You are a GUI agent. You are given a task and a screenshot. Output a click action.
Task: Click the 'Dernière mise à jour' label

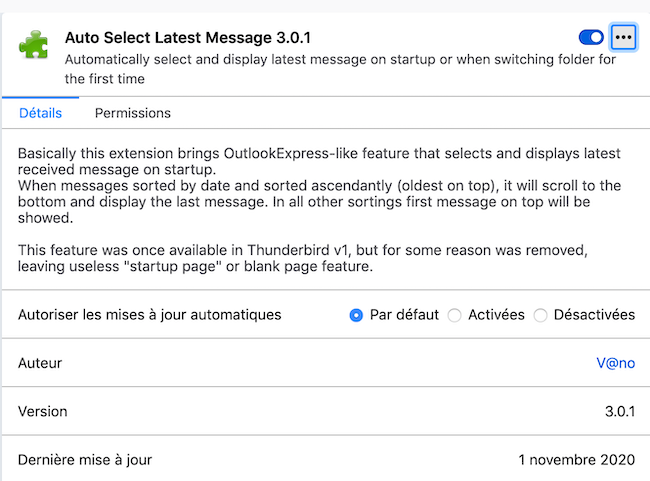click(85, 460)
